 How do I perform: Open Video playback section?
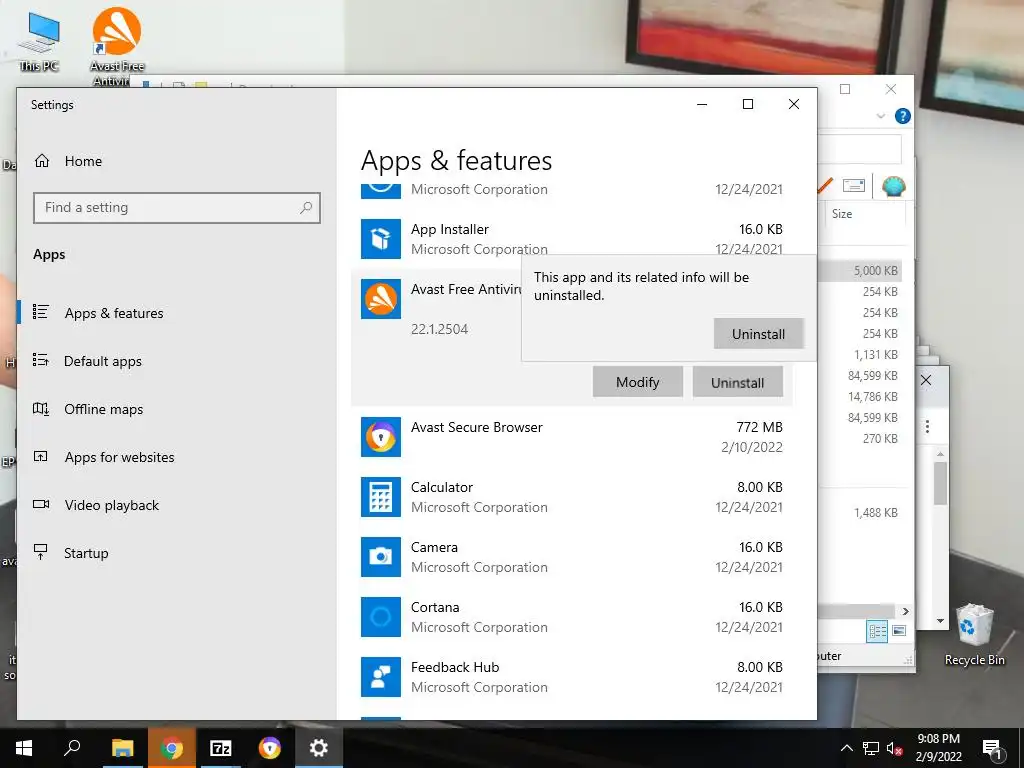(x=112, y=505)
